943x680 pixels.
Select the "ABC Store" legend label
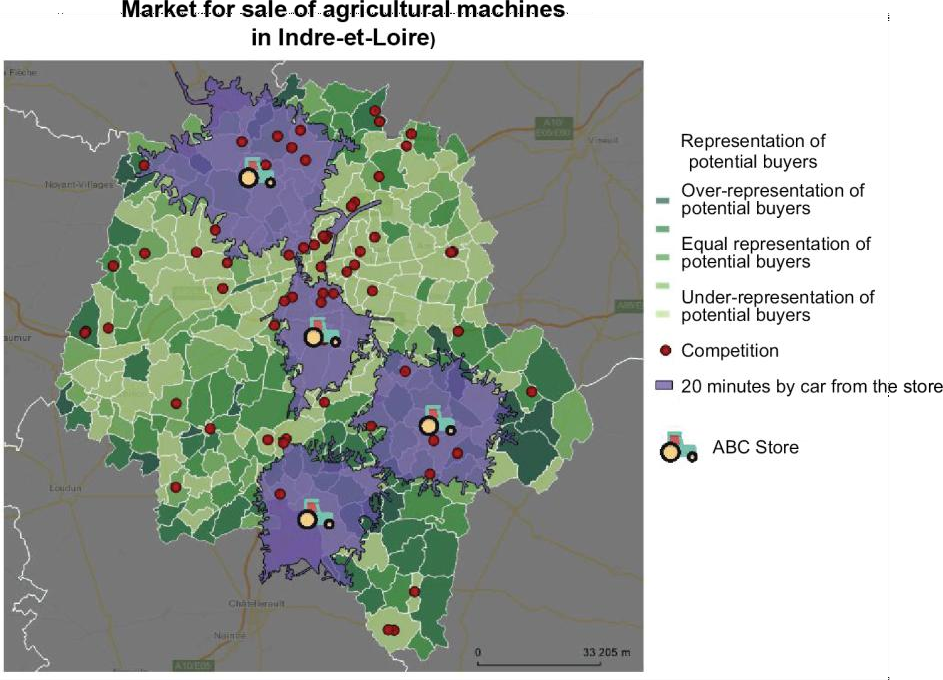[755, 447]
